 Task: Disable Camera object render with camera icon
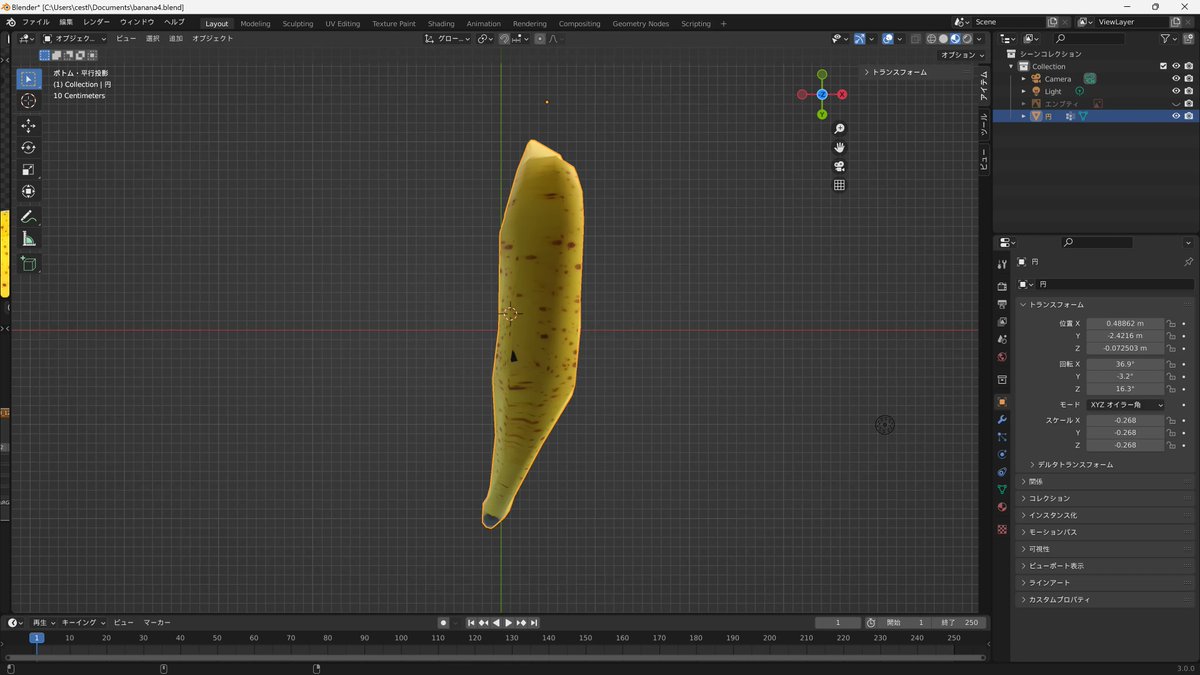(x=1189, y=79)
